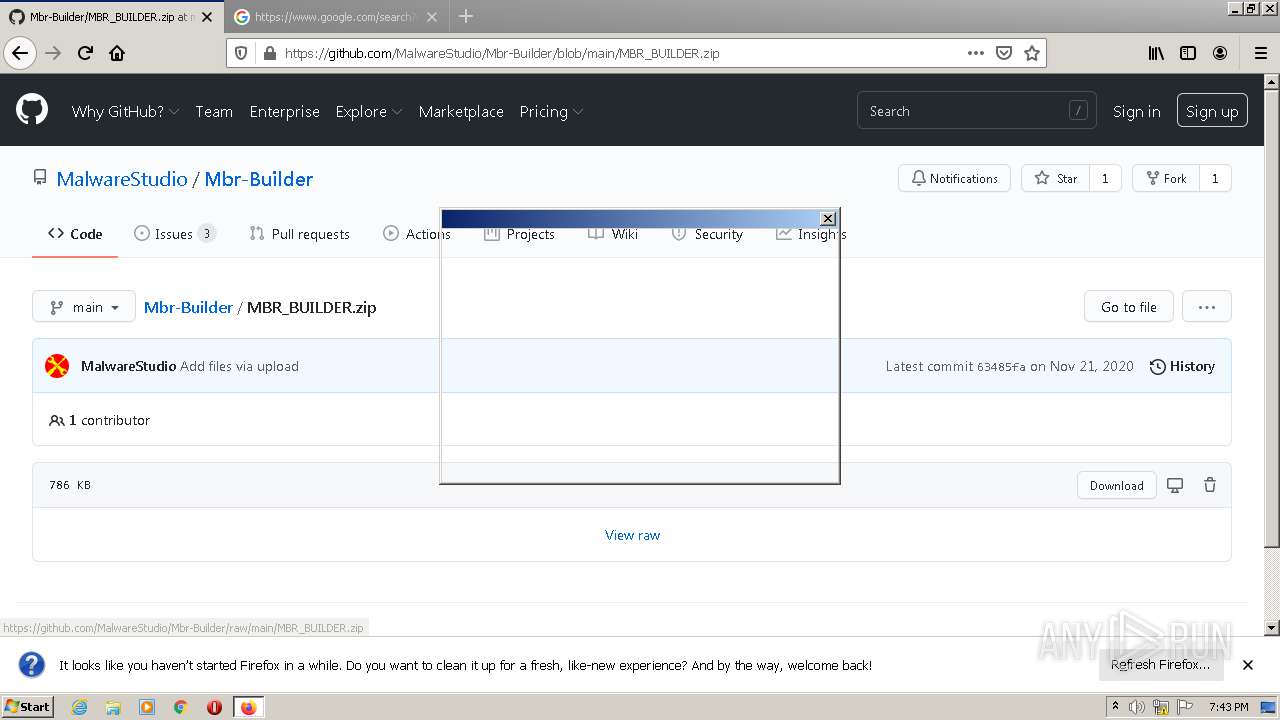Click the volume icon in system tray

tap(1137, 707)
